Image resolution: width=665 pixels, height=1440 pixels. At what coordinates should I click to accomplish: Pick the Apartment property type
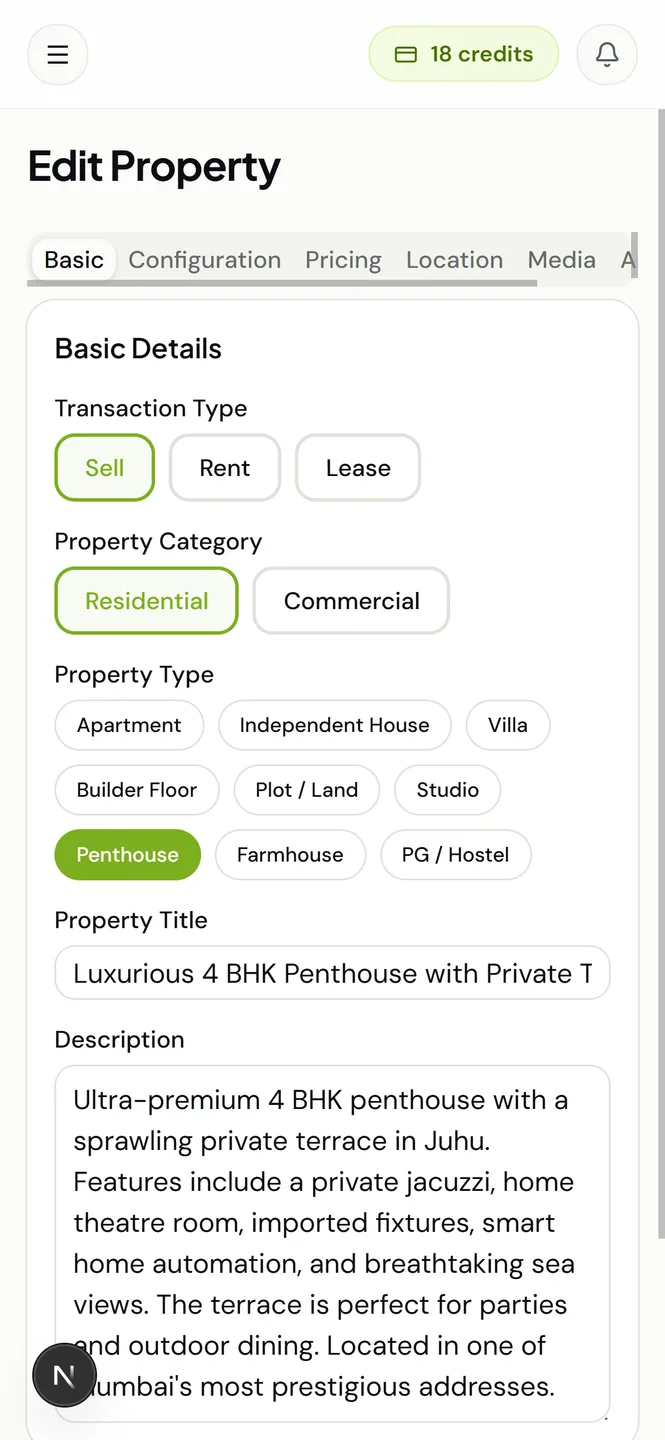129,725
